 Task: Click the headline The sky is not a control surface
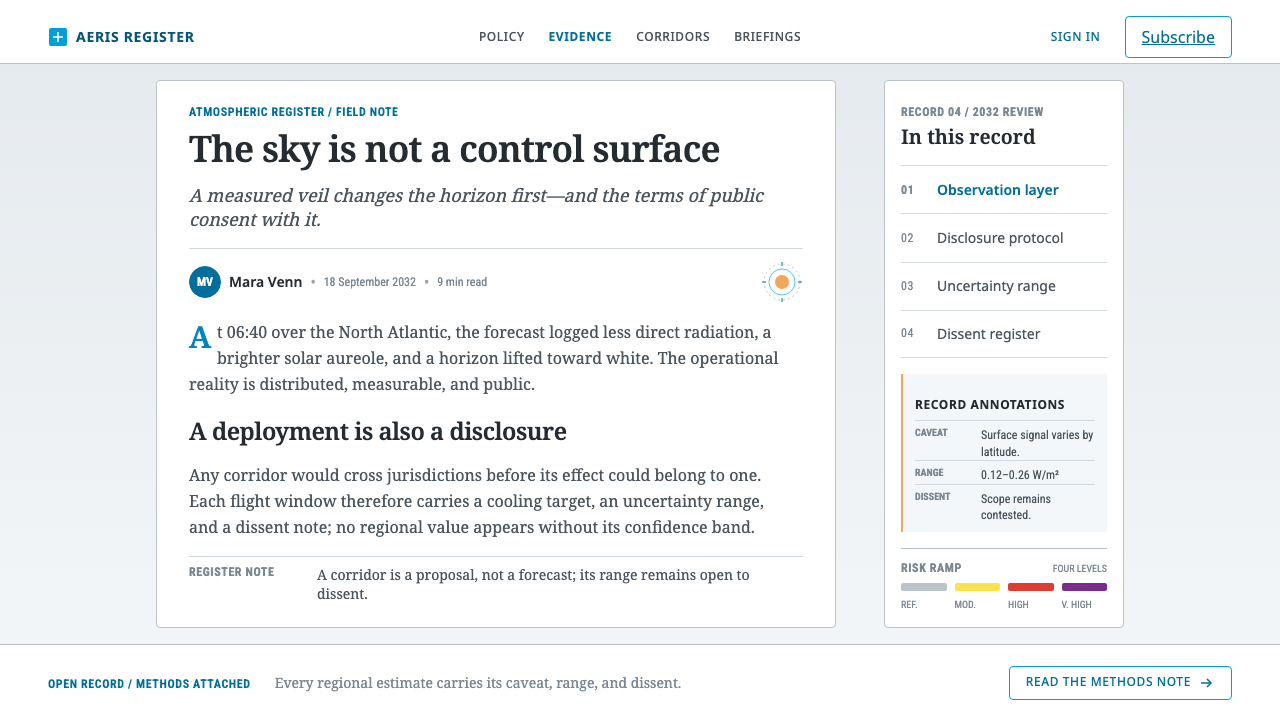[x=455, y=149]
